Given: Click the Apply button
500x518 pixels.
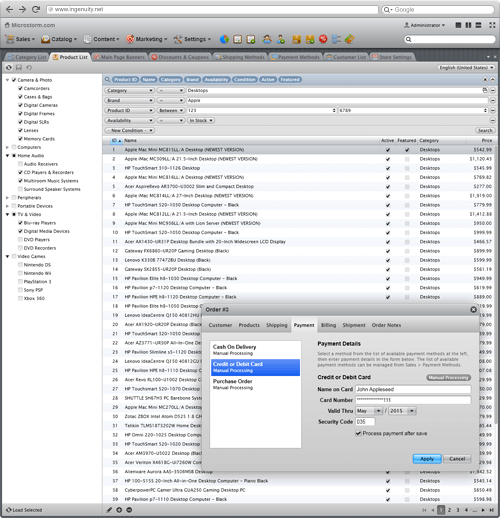Looking at the screenshot, I should coord(427,459).
